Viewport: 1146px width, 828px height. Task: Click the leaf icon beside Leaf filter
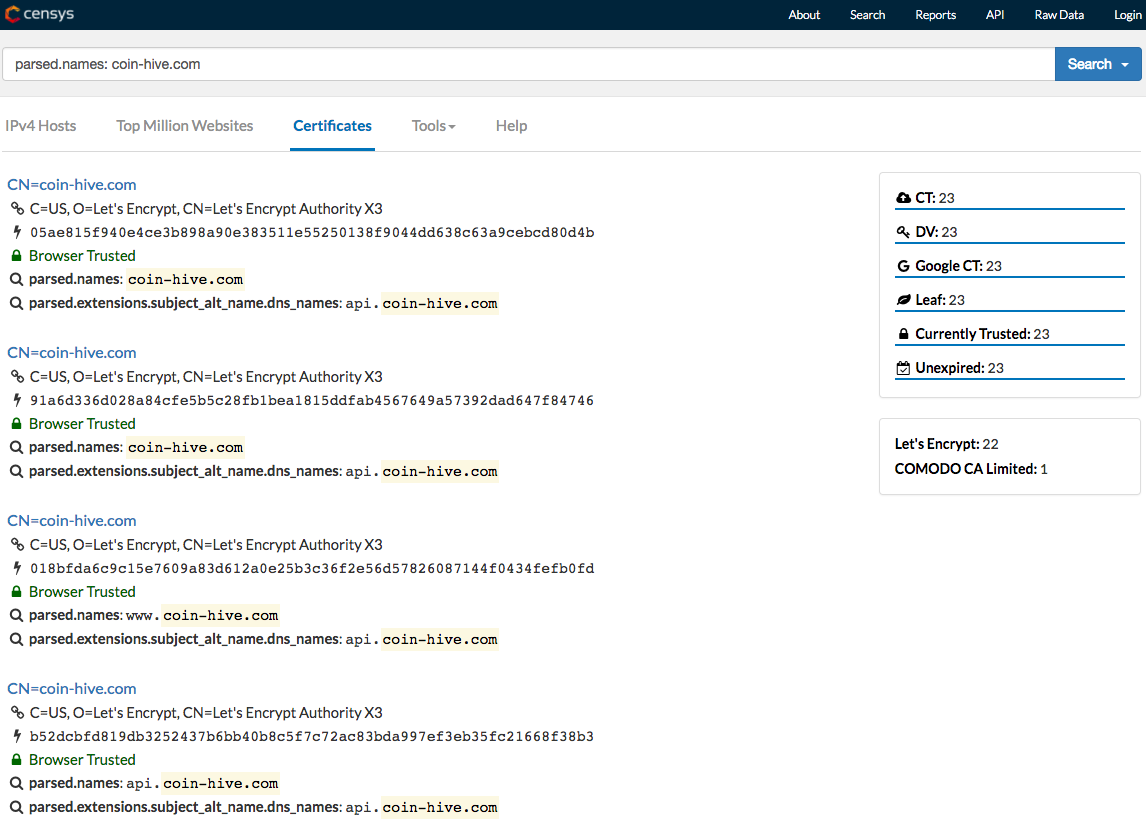click(904, 300)
